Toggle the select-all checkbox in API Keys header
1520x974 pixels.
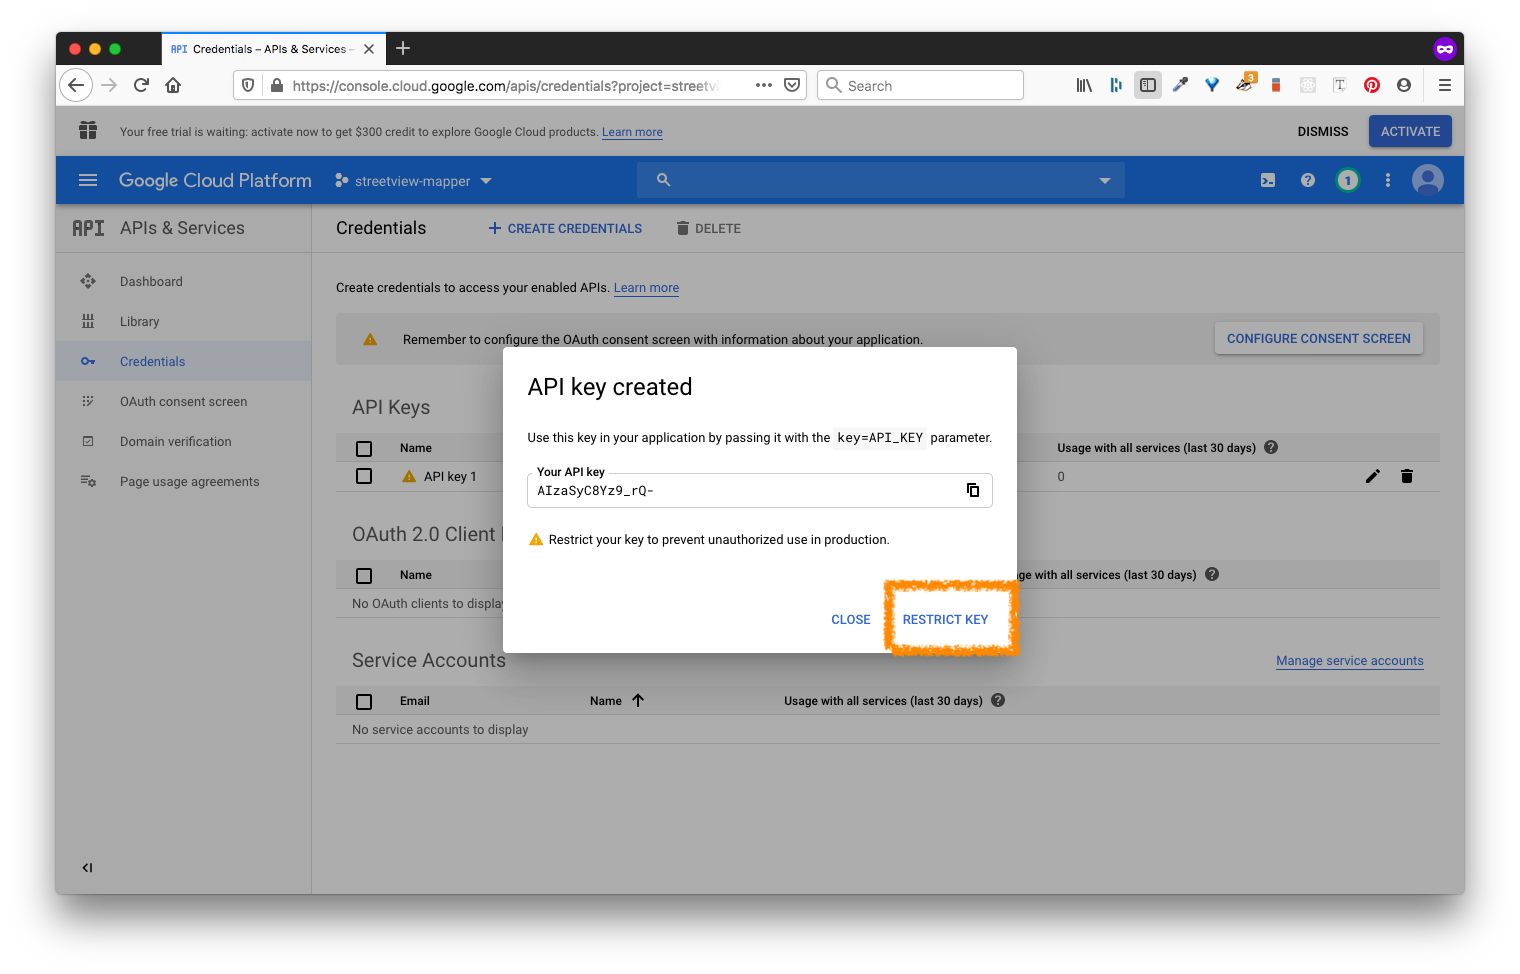click(364, 449)
